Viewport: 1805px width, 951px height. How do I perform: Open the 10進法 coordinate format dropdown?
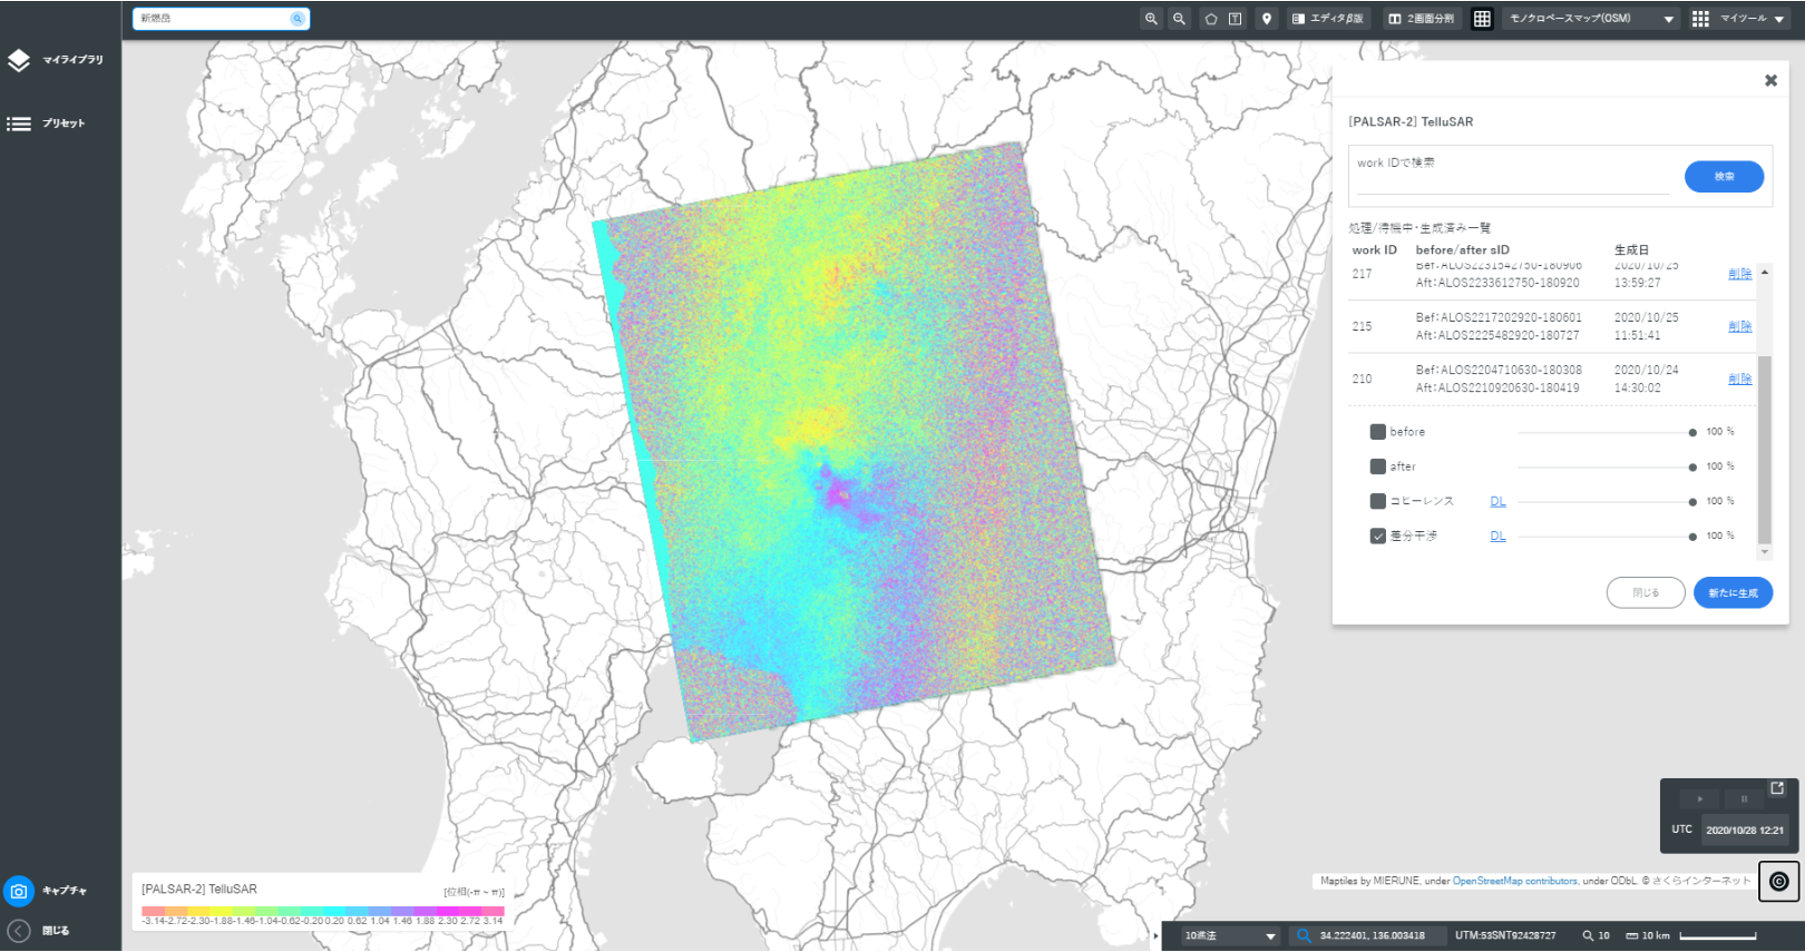tap(1230, 936)
